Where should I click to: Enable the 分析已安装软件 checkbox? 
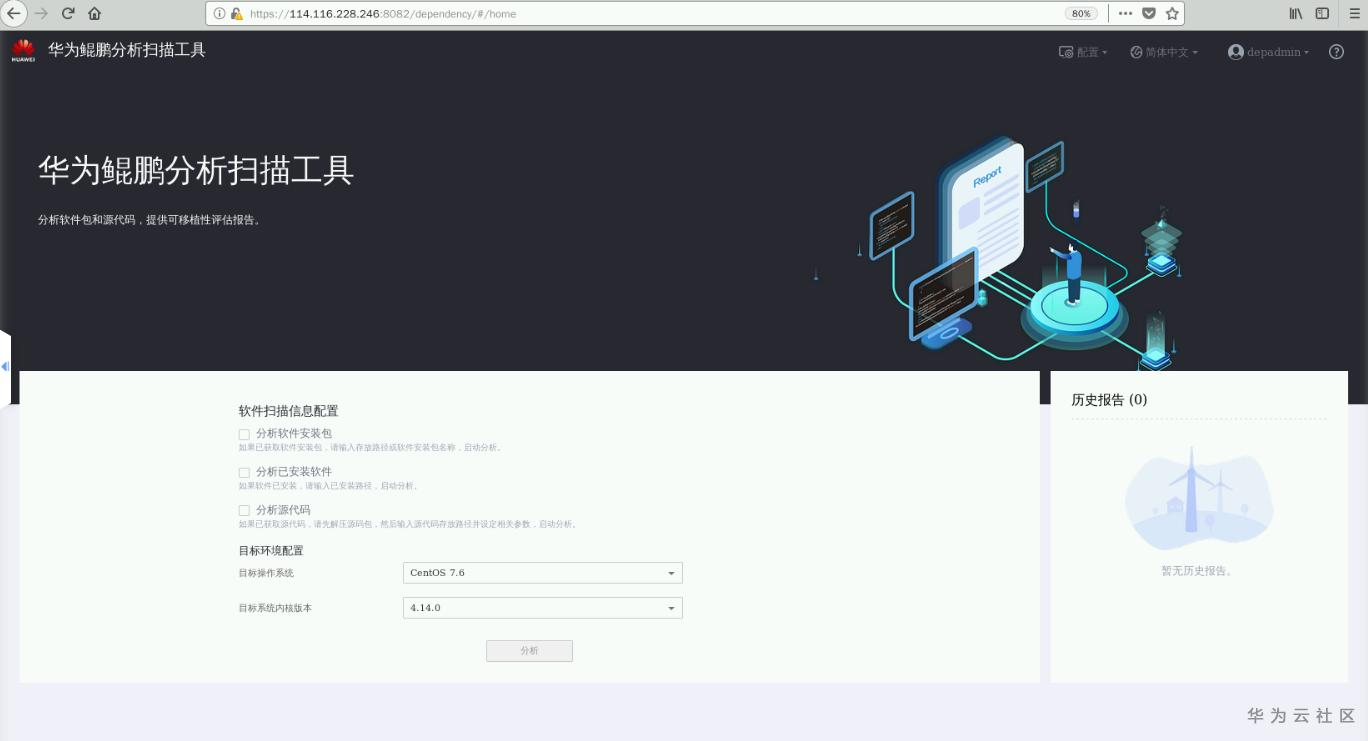pyautogui.click(x=244, y=472)
